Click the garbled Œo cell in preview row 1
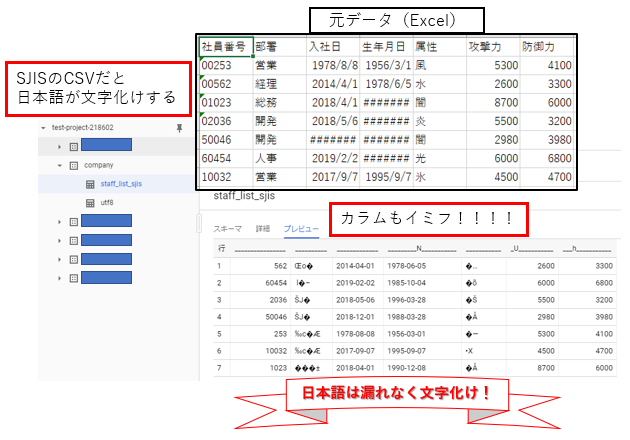This screenshot has height=440, width=630. (x=304, y=266)
